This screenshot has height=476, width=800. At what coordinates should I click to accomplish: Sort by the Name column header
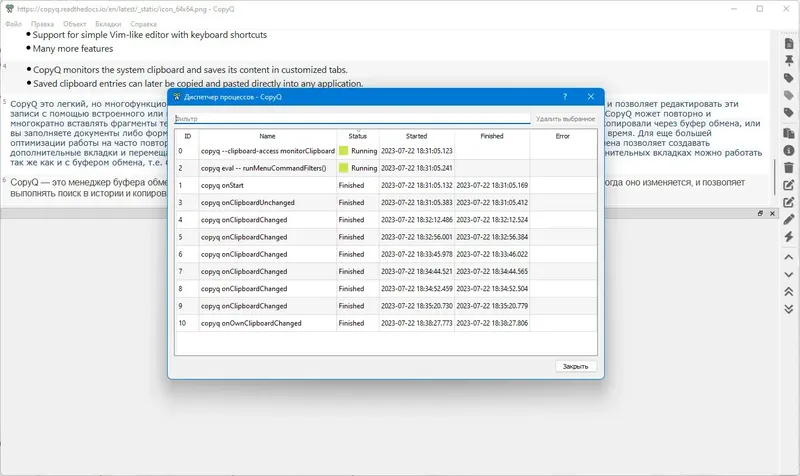[267, 136]
